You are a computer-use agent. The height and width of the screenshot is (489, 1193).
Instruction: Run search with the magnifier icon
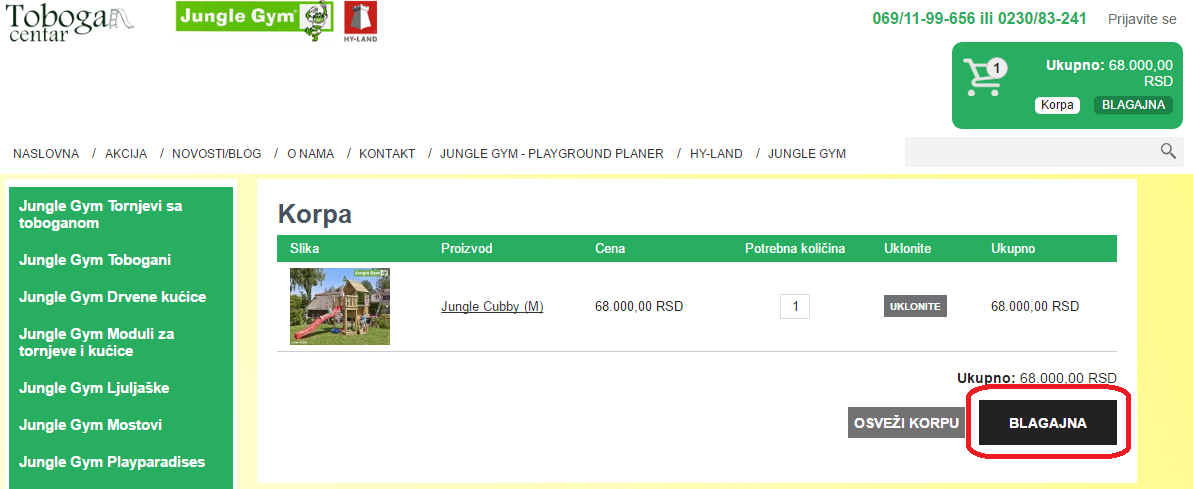[x=1169, y=151]
